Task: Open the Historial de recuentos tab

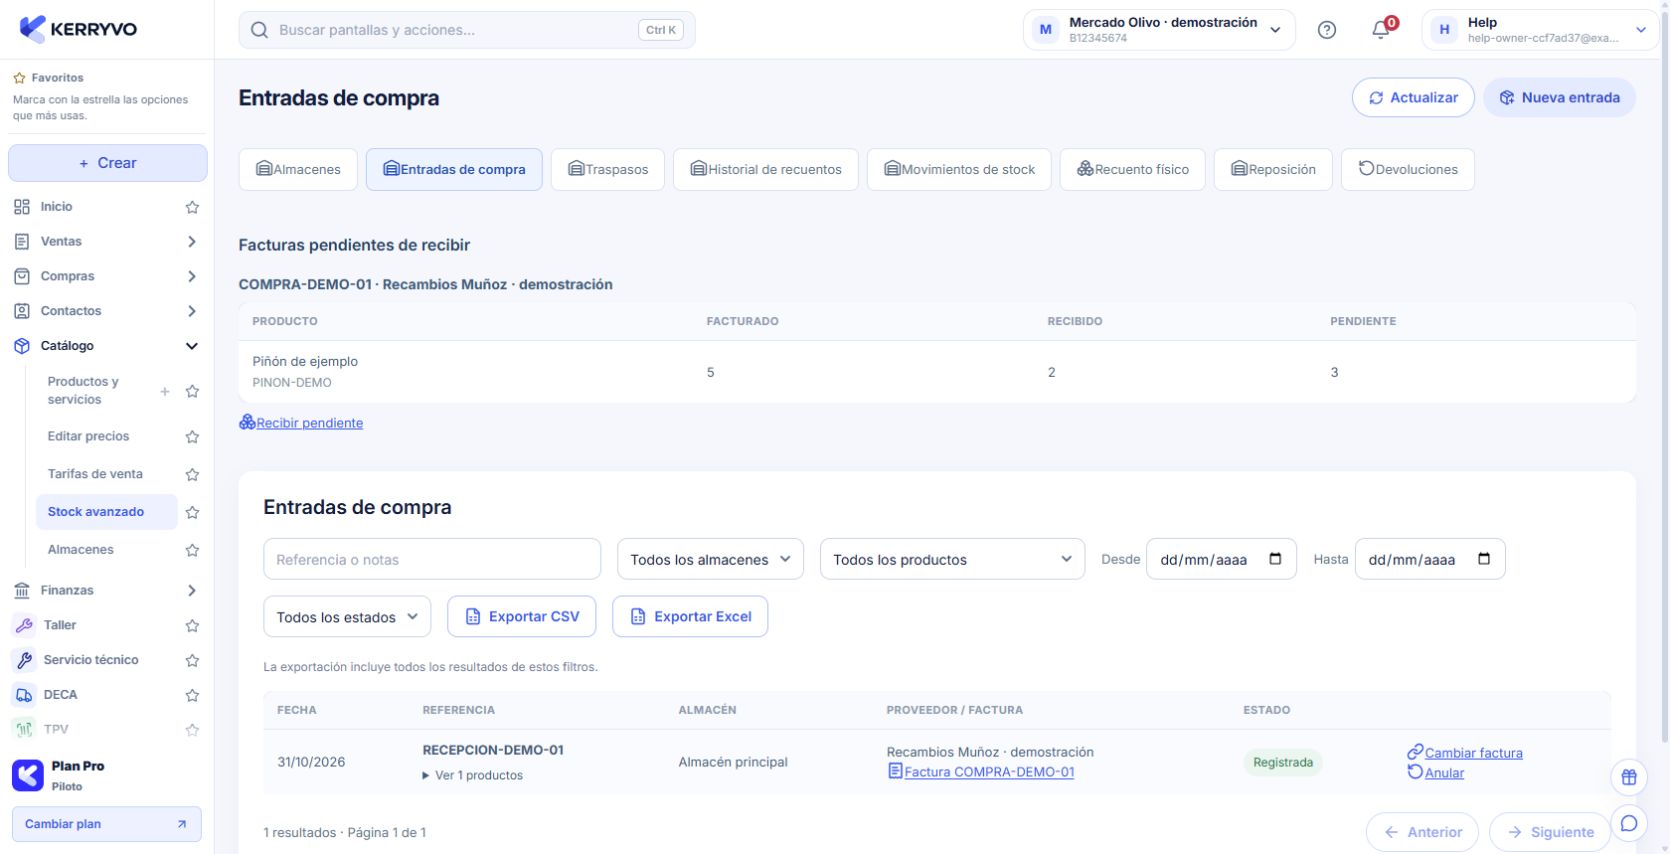Action: click(x=766, y=169)
